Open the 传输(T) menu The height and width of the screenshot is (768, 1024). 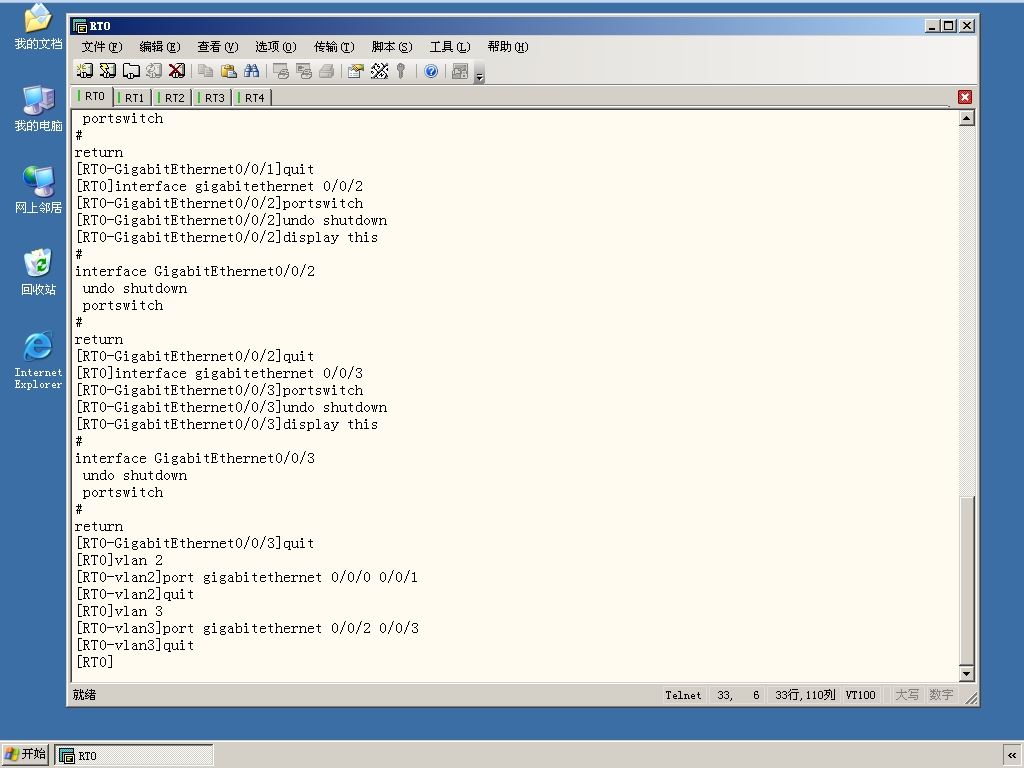tap(334, 47)
